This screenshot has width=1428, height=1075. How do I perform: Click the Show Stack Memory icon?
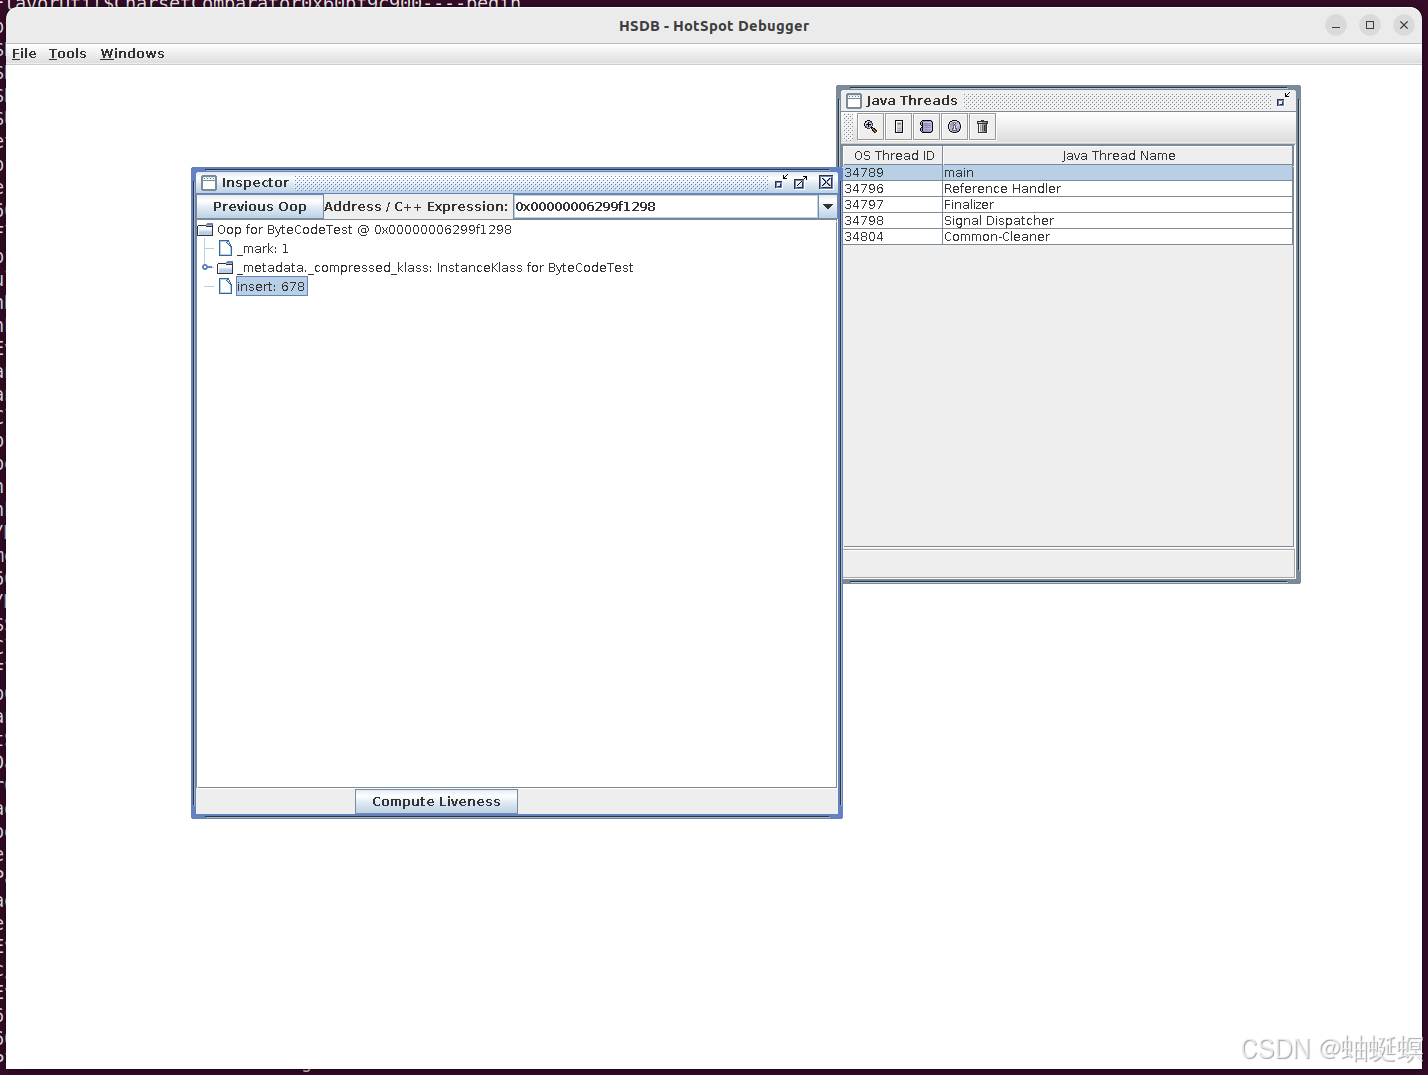[897, 126]
